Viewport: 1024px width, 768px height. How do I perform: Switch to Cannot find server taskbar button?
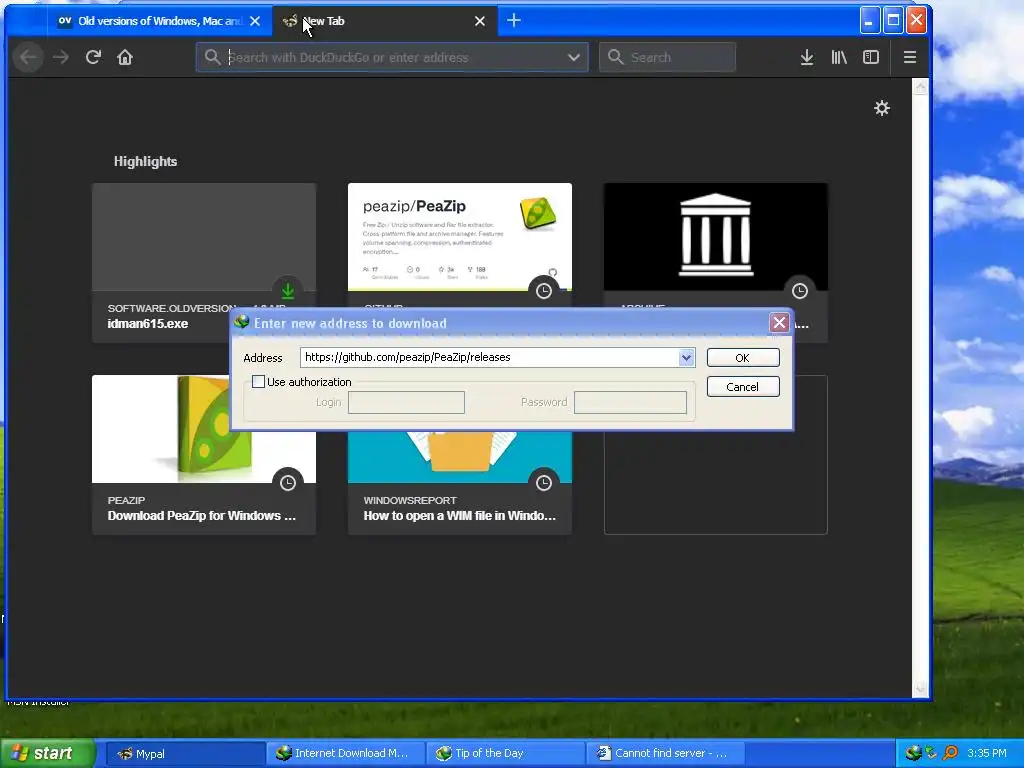click(x=666, y=754)
